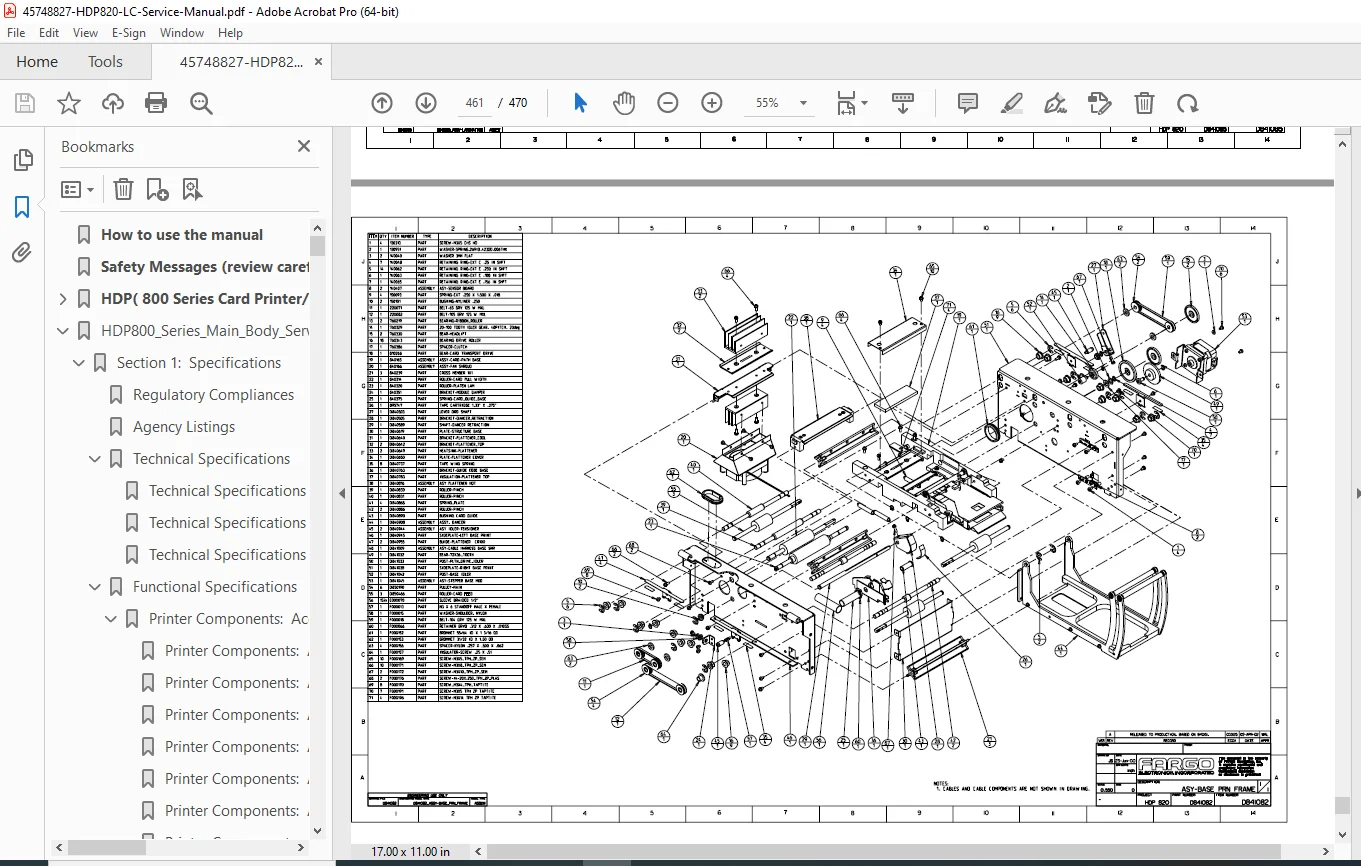Open the zoom level dropdown
Screen dimensions: 1361x866
click(x=802, y=103)
